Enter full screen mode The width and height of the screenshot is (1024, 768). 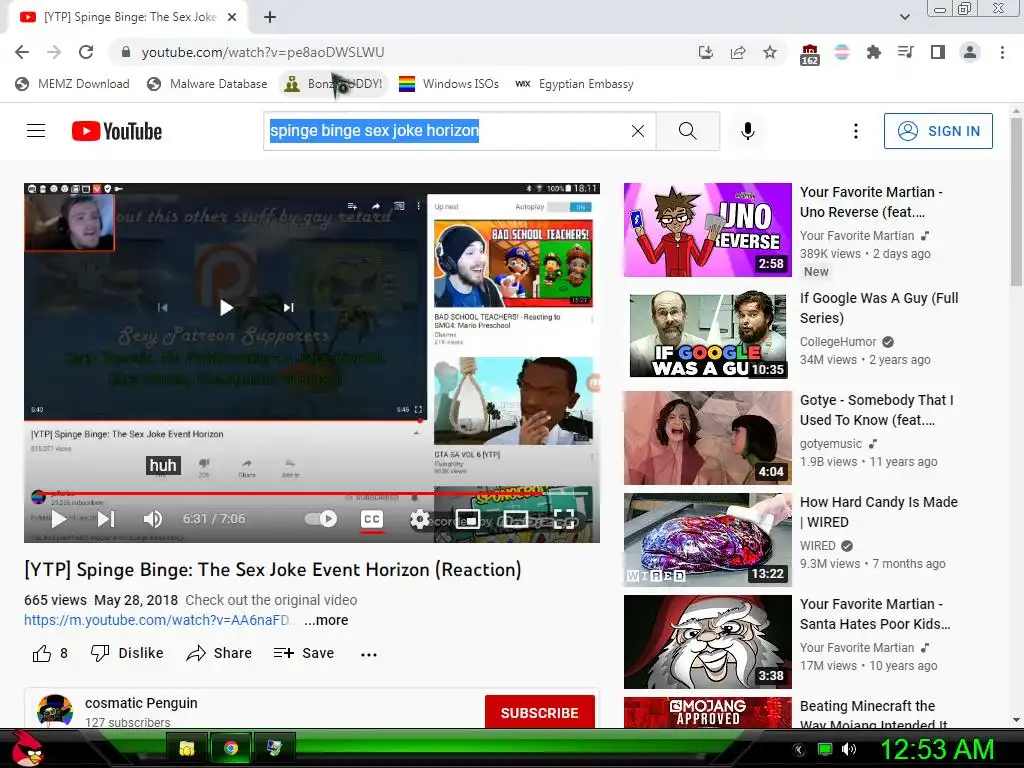[564, 519]
